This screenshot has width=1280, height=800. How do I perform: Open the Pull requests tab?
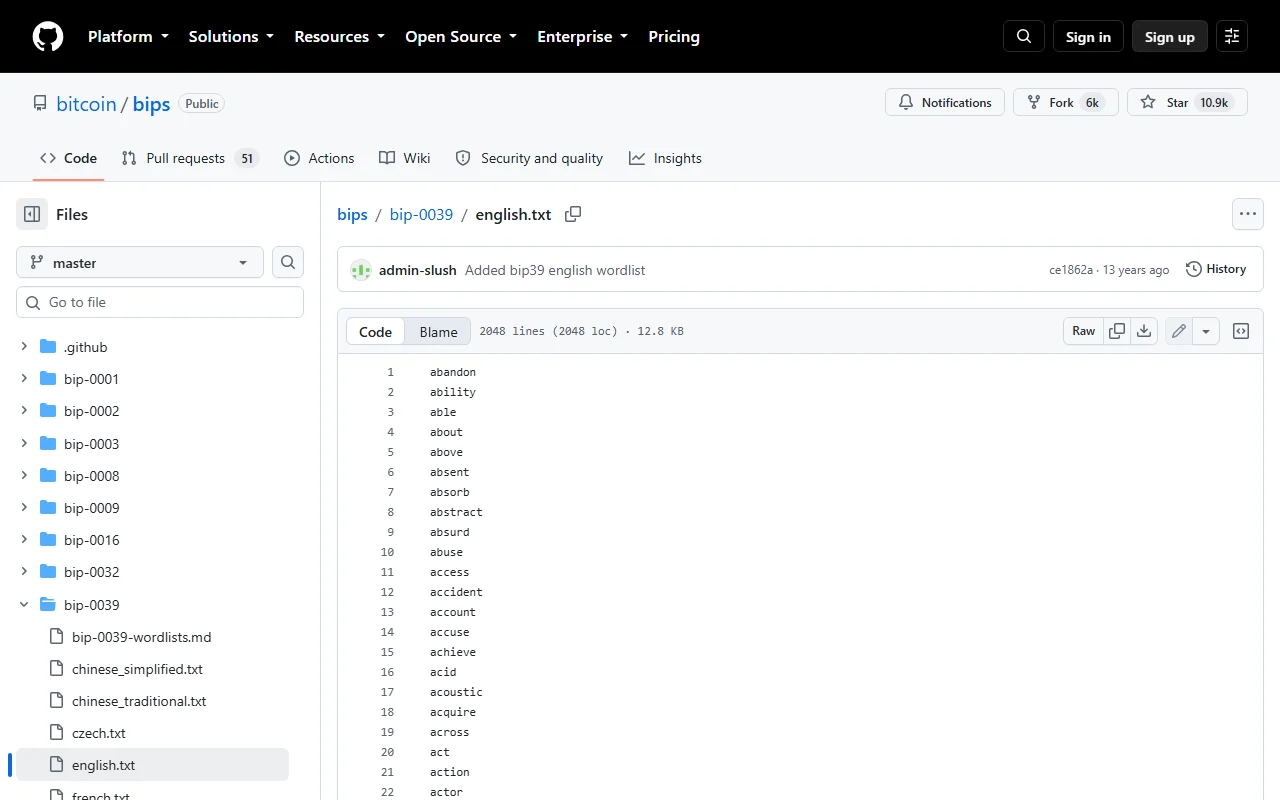(x=190, y=158)
